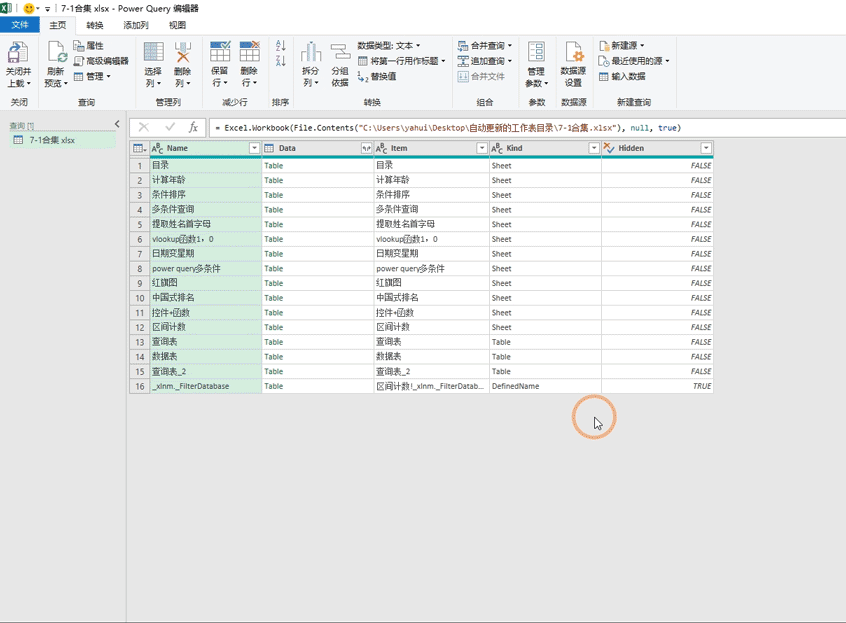Open the Hidden column filter dropdown
Screen dimensions: 846x623
(706, 148)
